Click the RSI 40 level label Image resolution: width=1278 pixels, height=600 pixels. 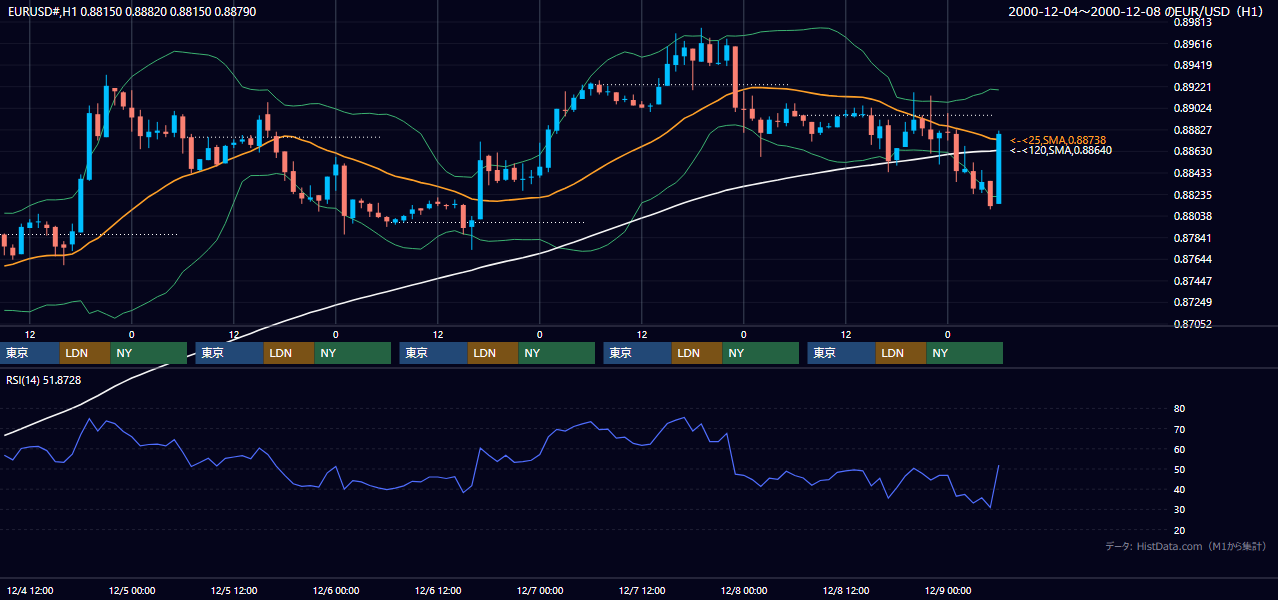coord(1179,489)
